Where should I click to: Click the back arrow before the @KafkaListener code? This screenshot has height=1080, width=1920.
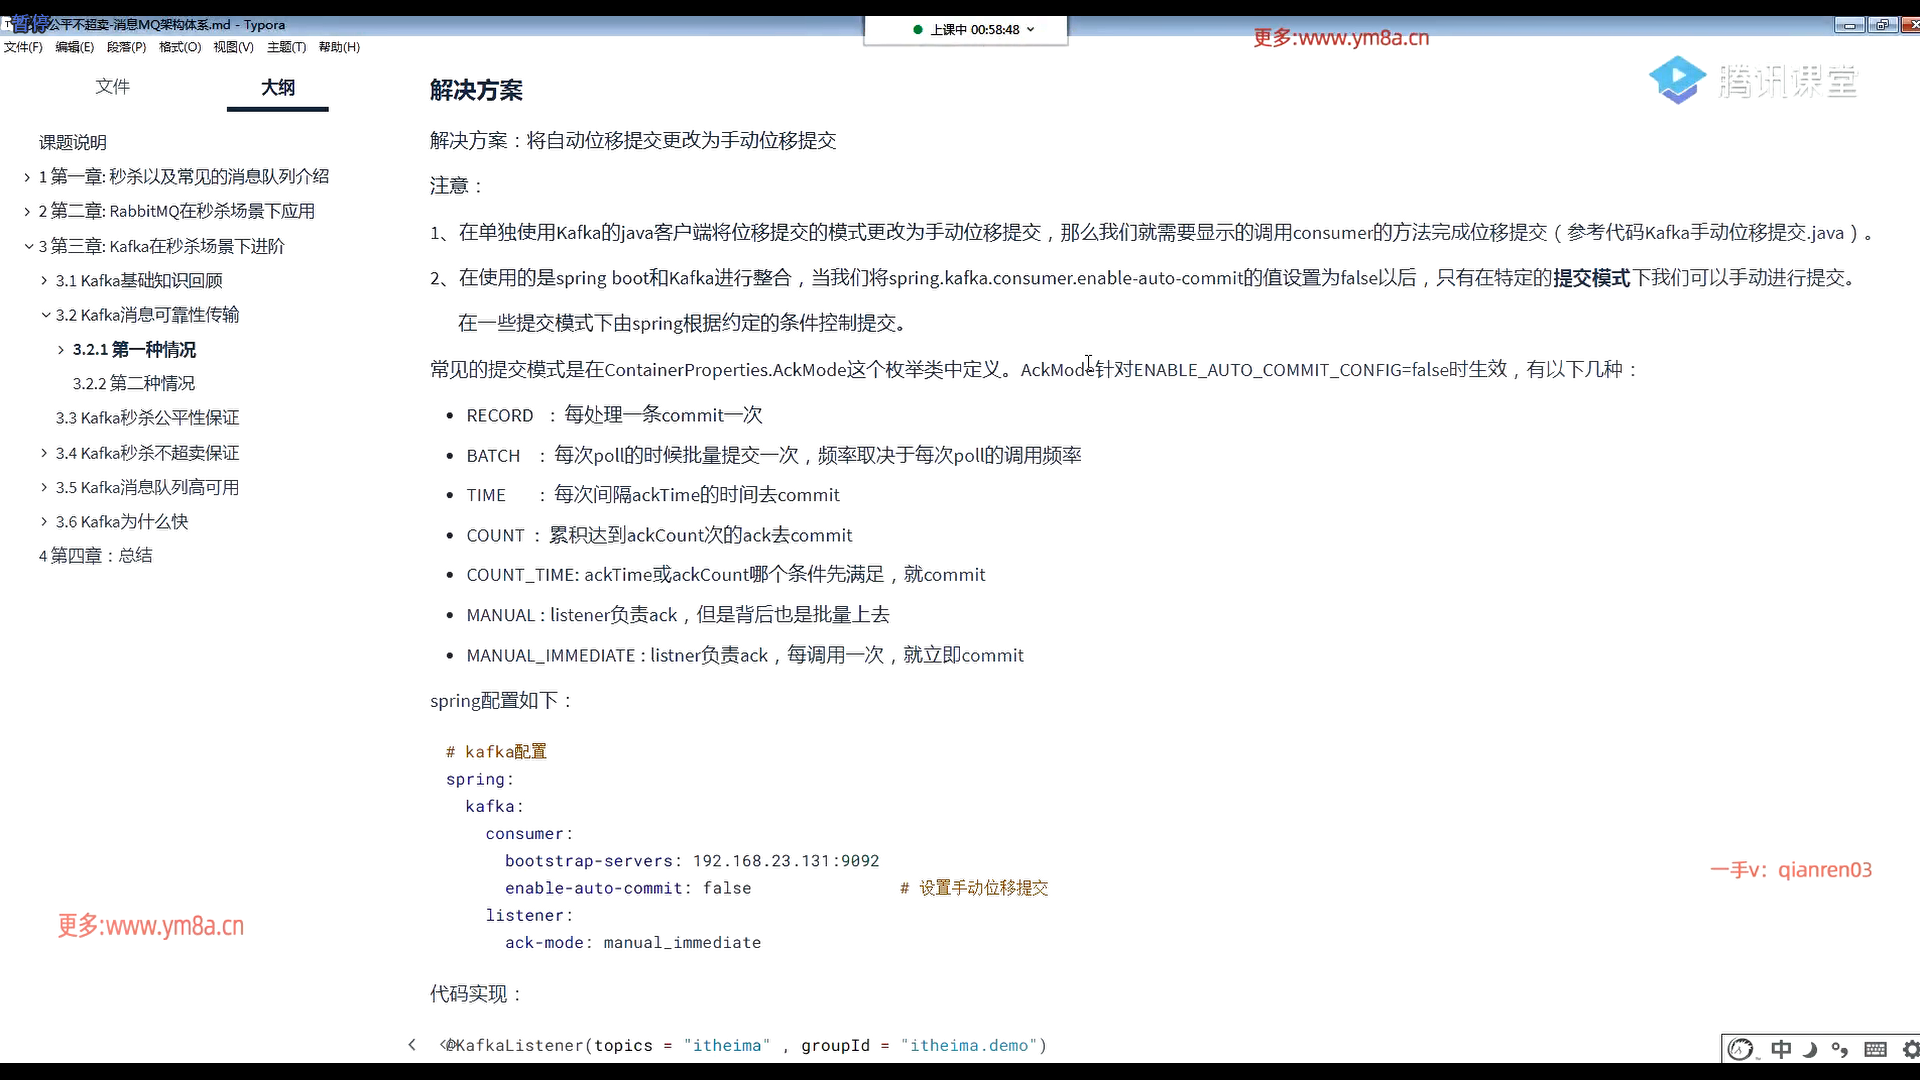tap(411, 1045)
